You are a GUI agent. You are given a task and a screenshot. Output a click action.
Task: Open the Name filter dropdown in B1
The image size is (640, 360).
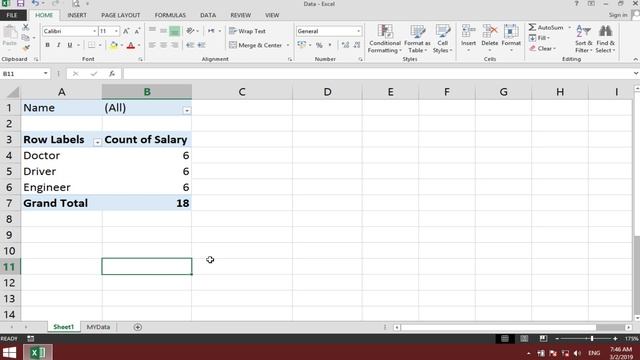pos(187,111)
